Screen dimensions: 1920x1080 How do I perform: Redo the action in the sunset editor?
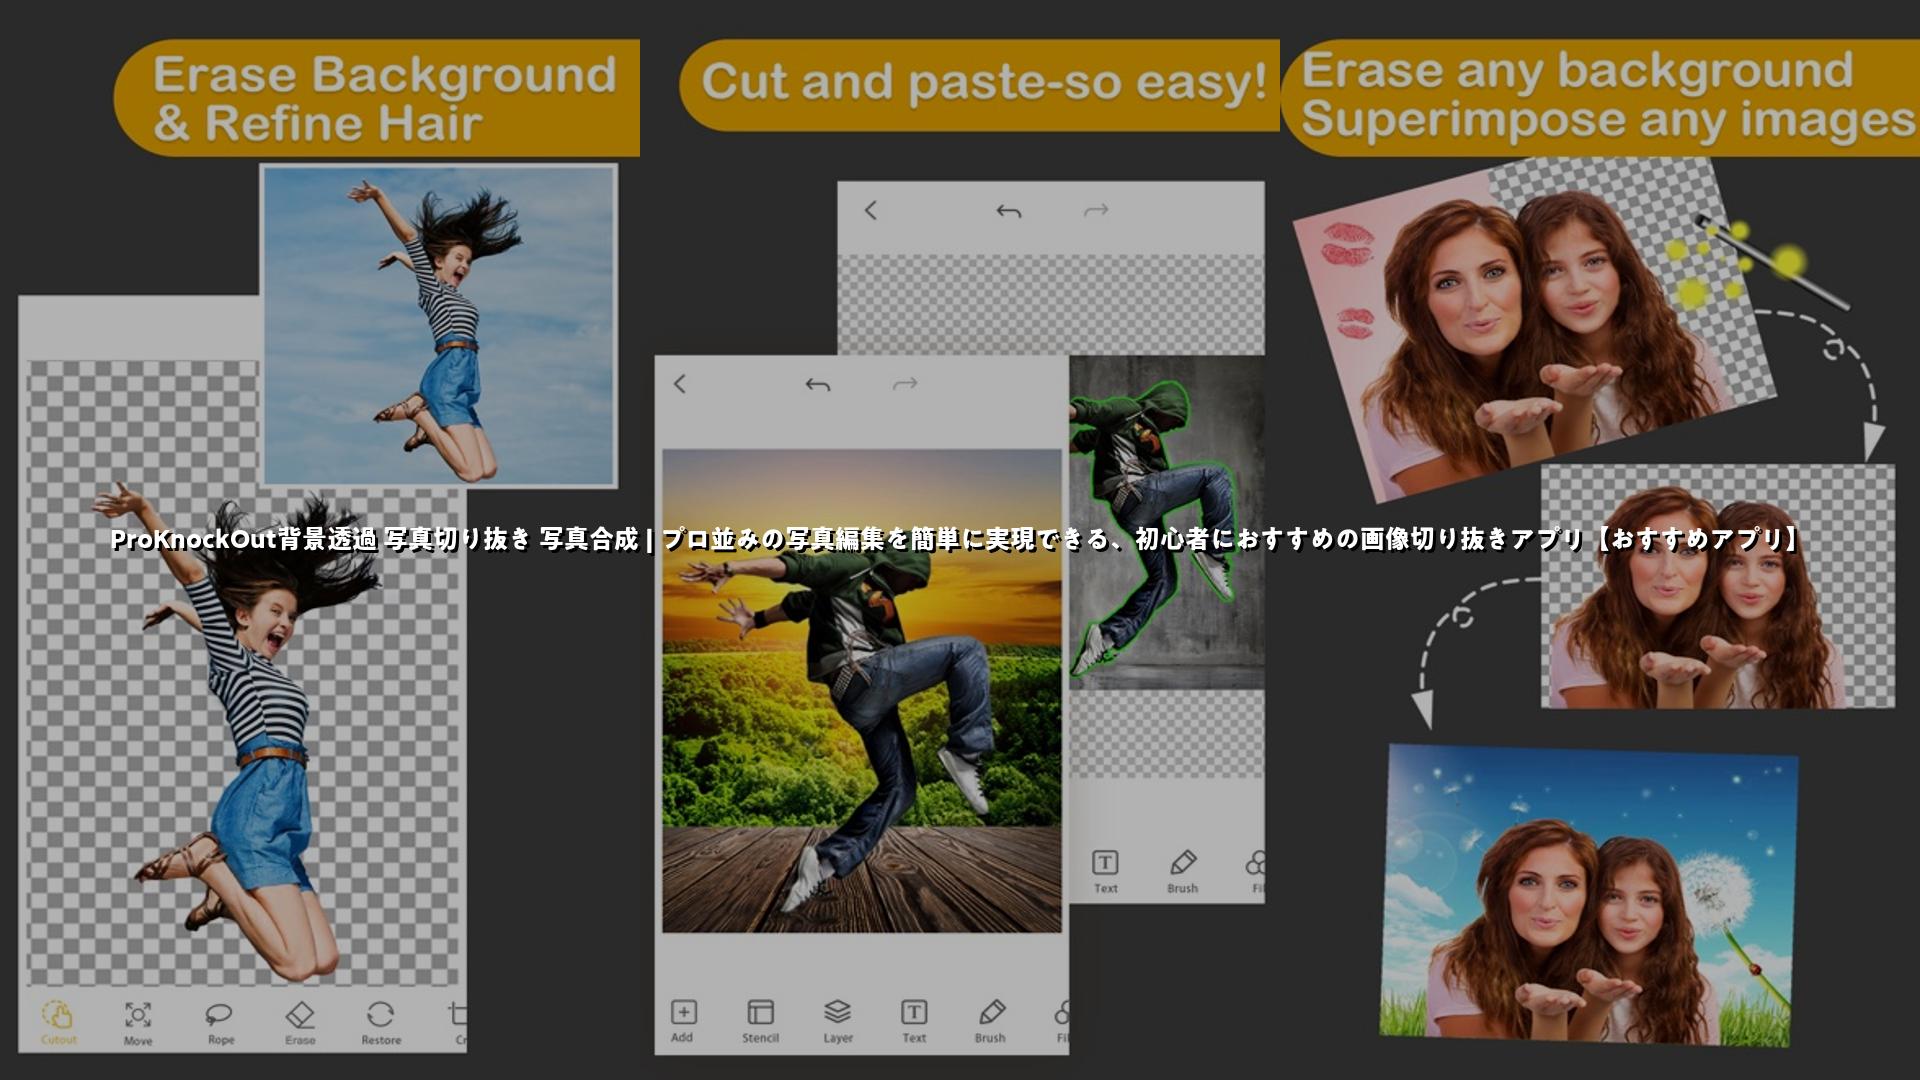(905, 384)
